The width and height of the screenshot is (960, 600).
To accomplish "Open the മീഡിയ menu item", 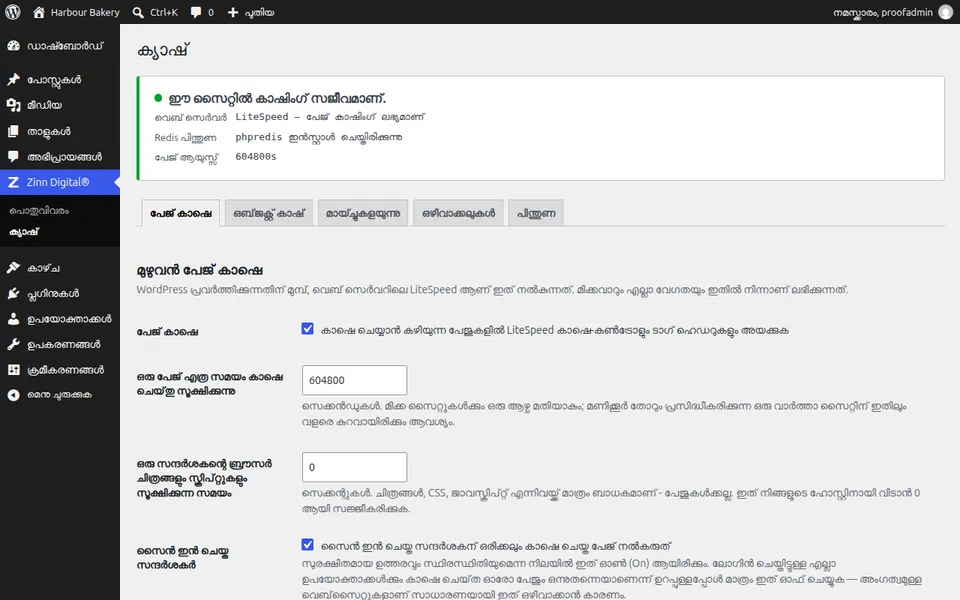I will click(60, 105).
